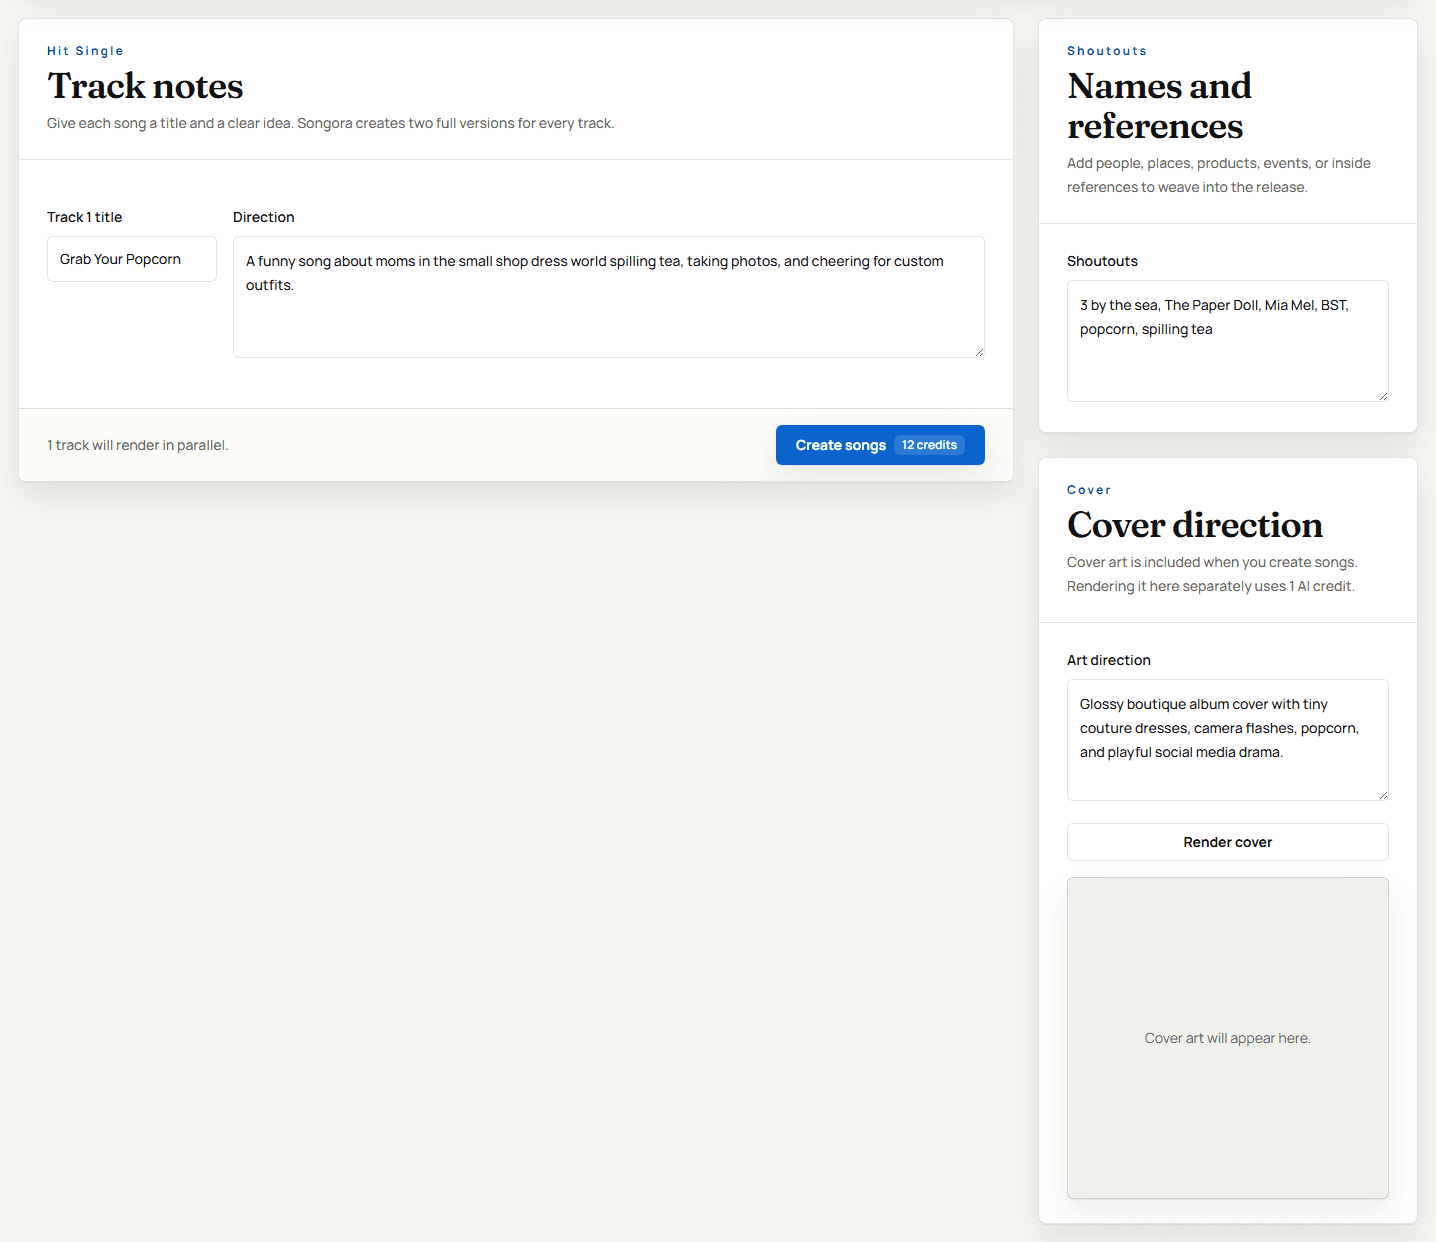The image size is (1436, 1242).
Task: Click the Names and references heading
Action: click(x=1160, y=106)
